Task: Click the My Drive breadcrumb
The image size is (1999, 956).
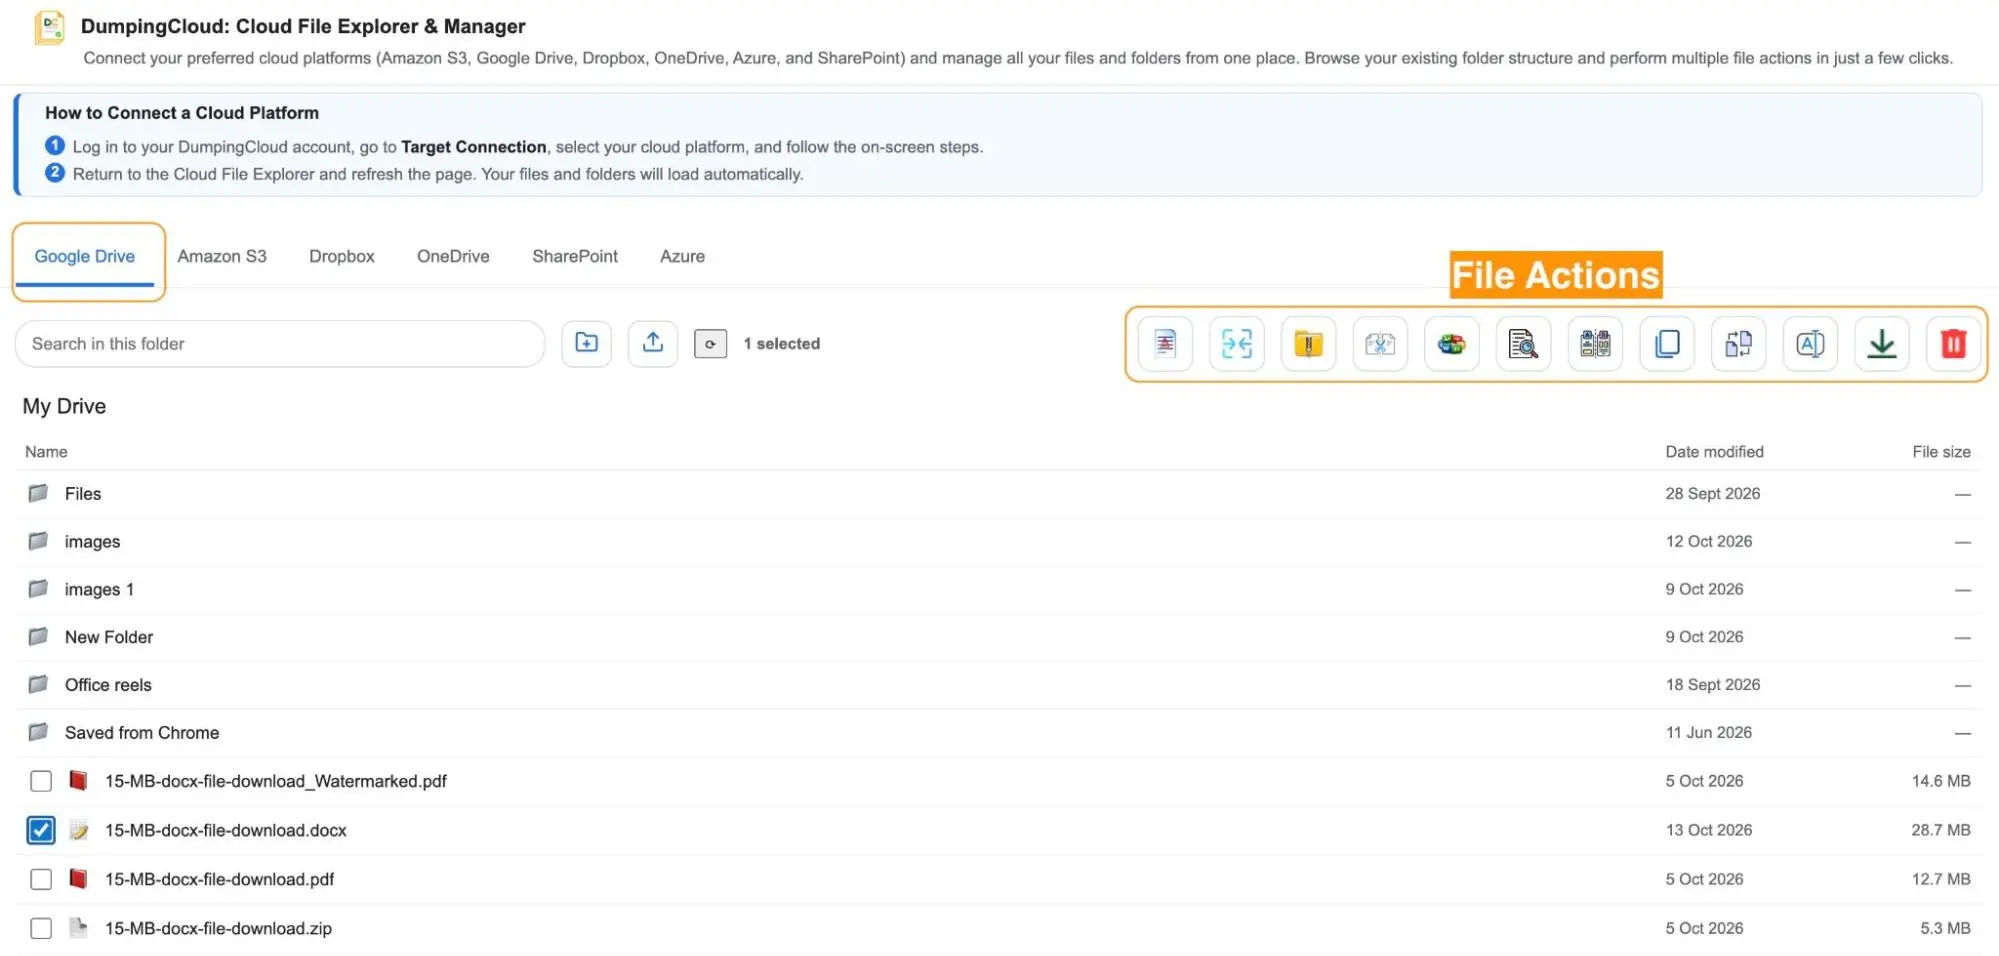Action: (x=64, y=406)
